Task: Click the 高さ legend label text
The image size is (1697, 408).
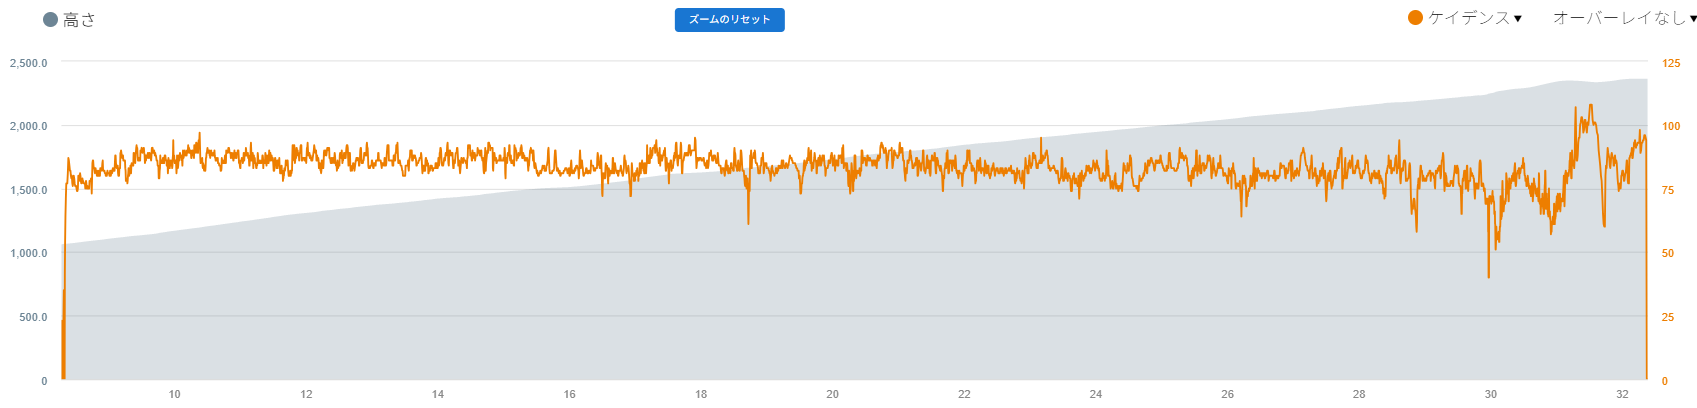Action: coord(79,20)
